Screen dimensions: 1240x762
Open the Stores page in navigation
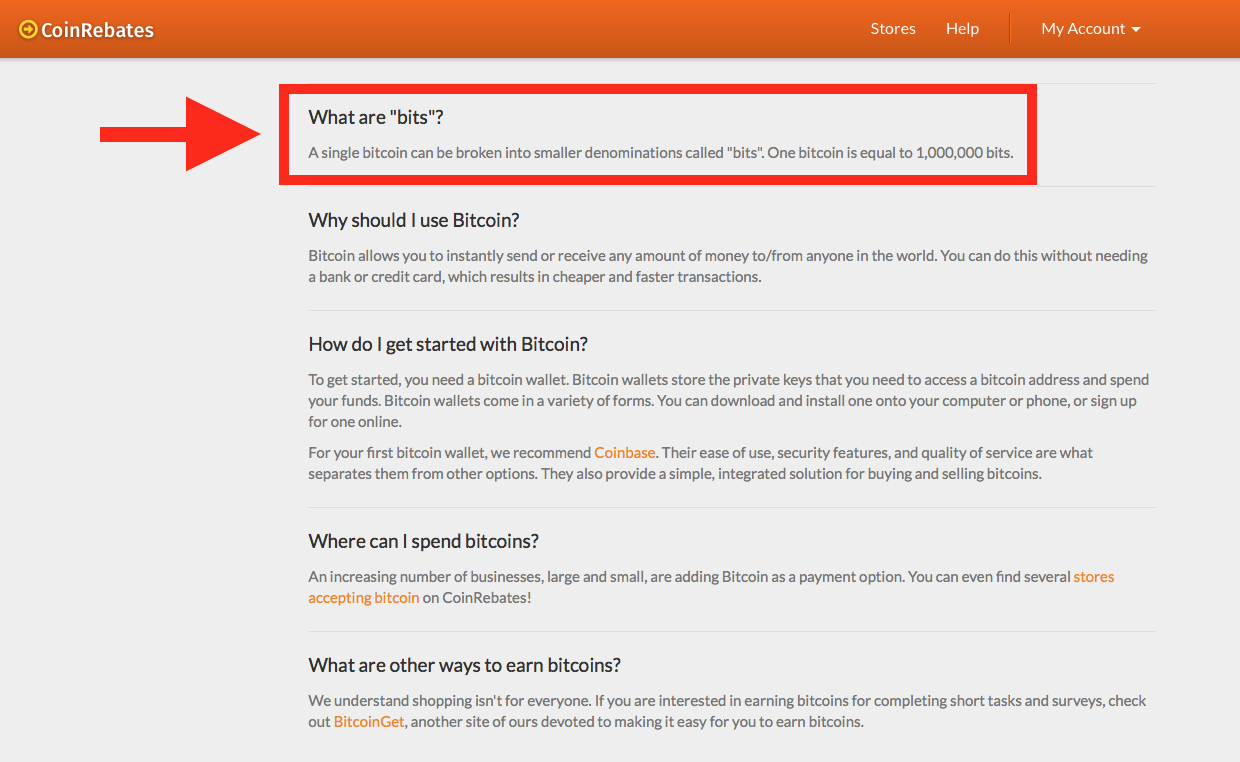point(892,29)
